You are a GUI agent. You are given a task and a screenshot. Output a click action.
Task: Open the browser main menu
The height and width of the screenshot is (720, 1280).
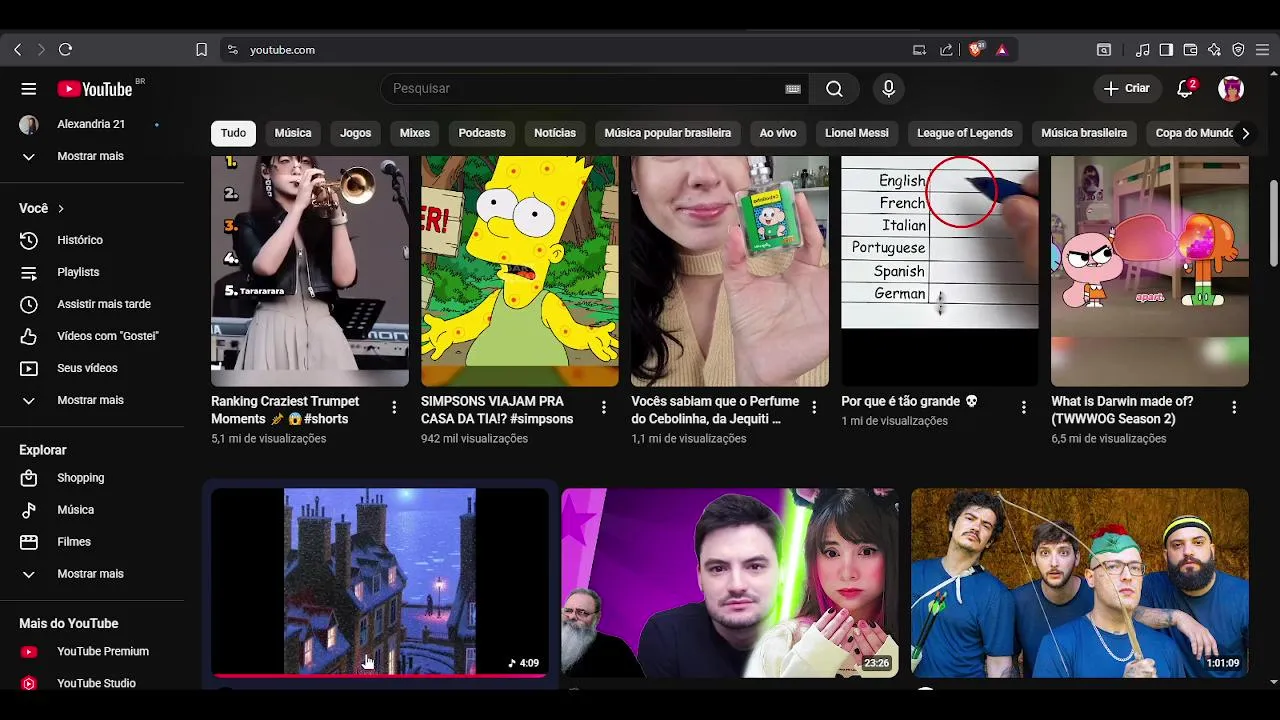point(1262,49)
